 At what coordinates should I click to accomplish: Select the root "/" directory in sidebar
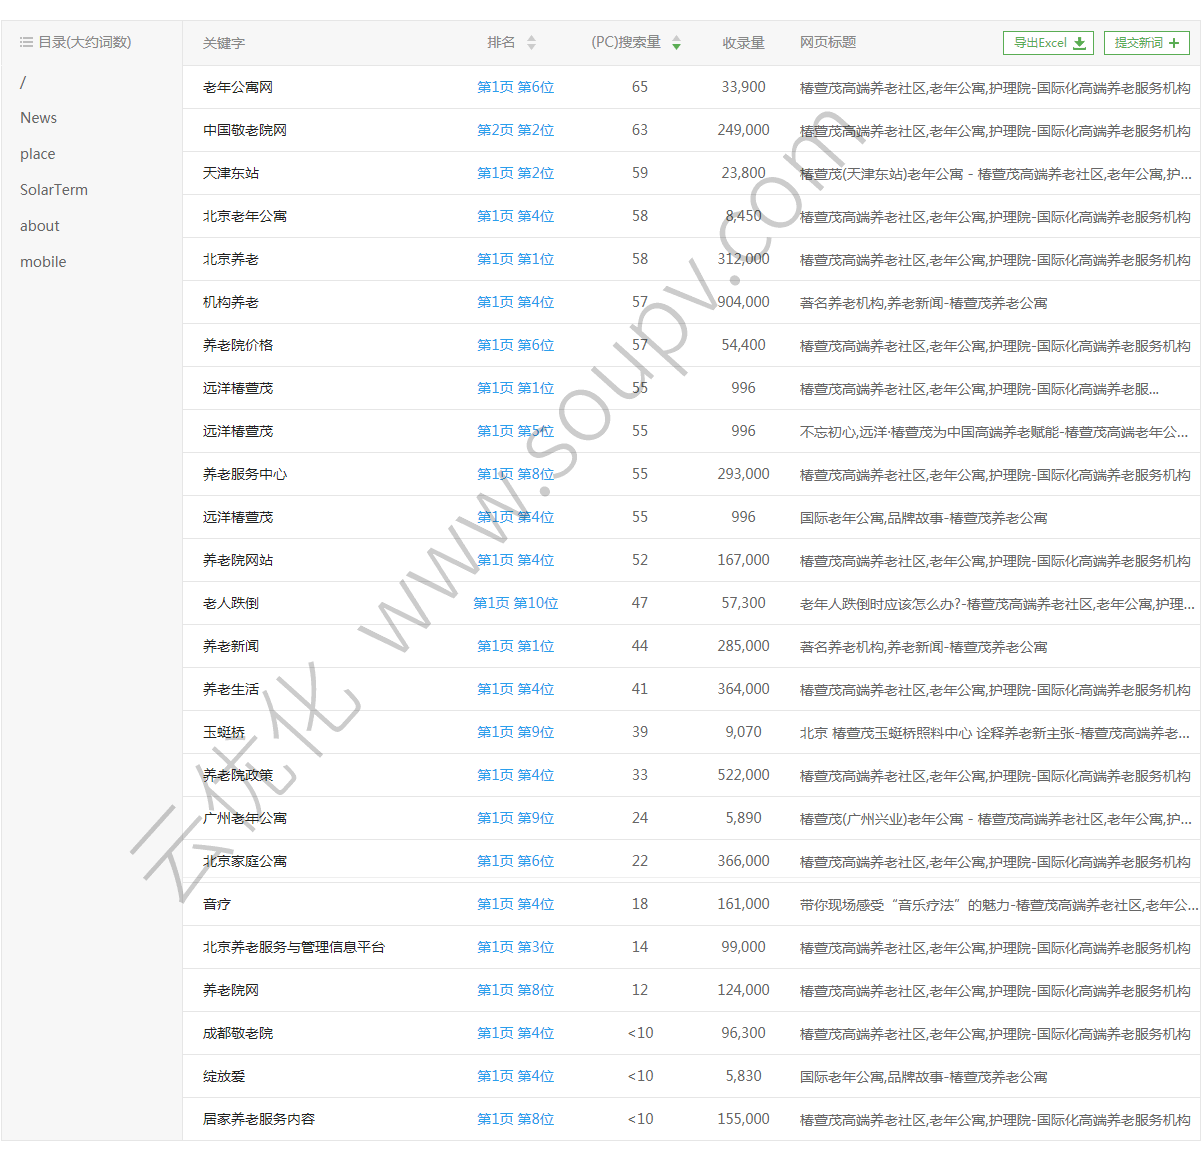(x=23, y=82)
